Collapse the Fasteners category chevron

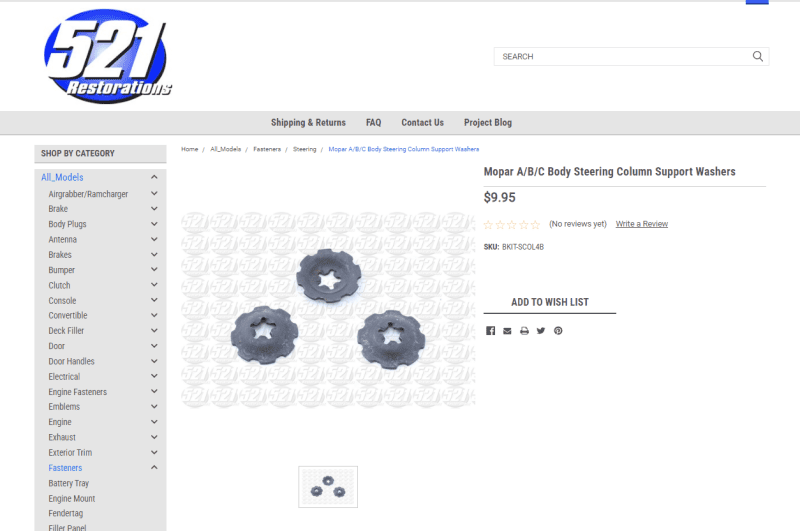point(154,468)
